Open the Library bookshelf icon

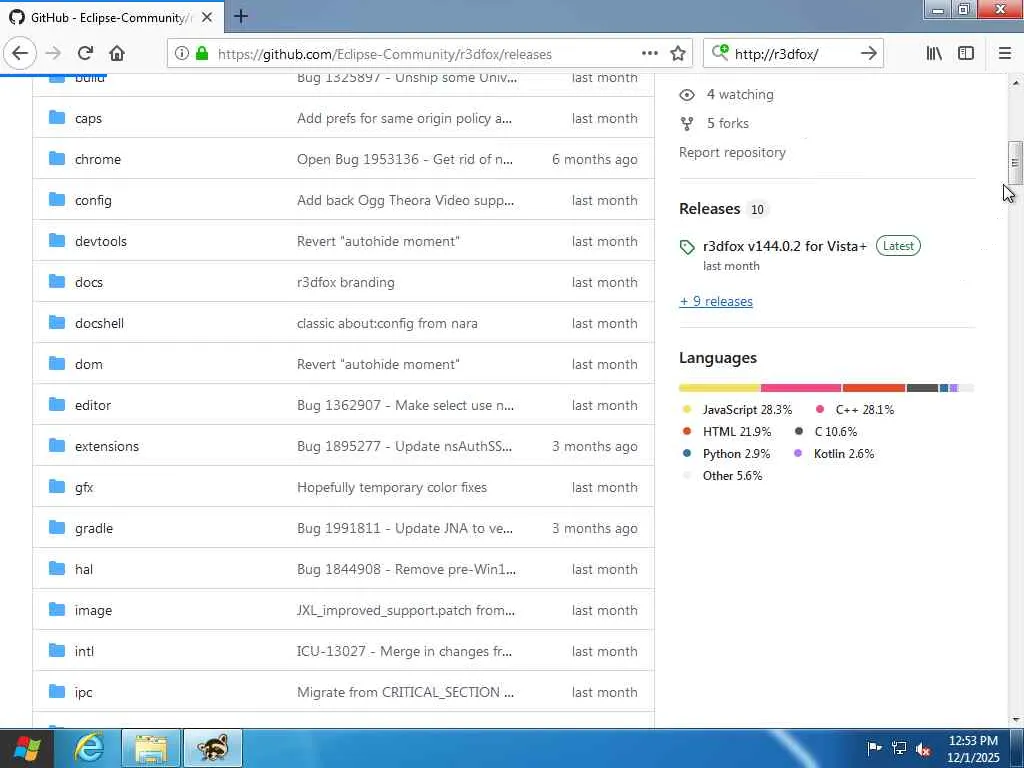coord(934,54)
